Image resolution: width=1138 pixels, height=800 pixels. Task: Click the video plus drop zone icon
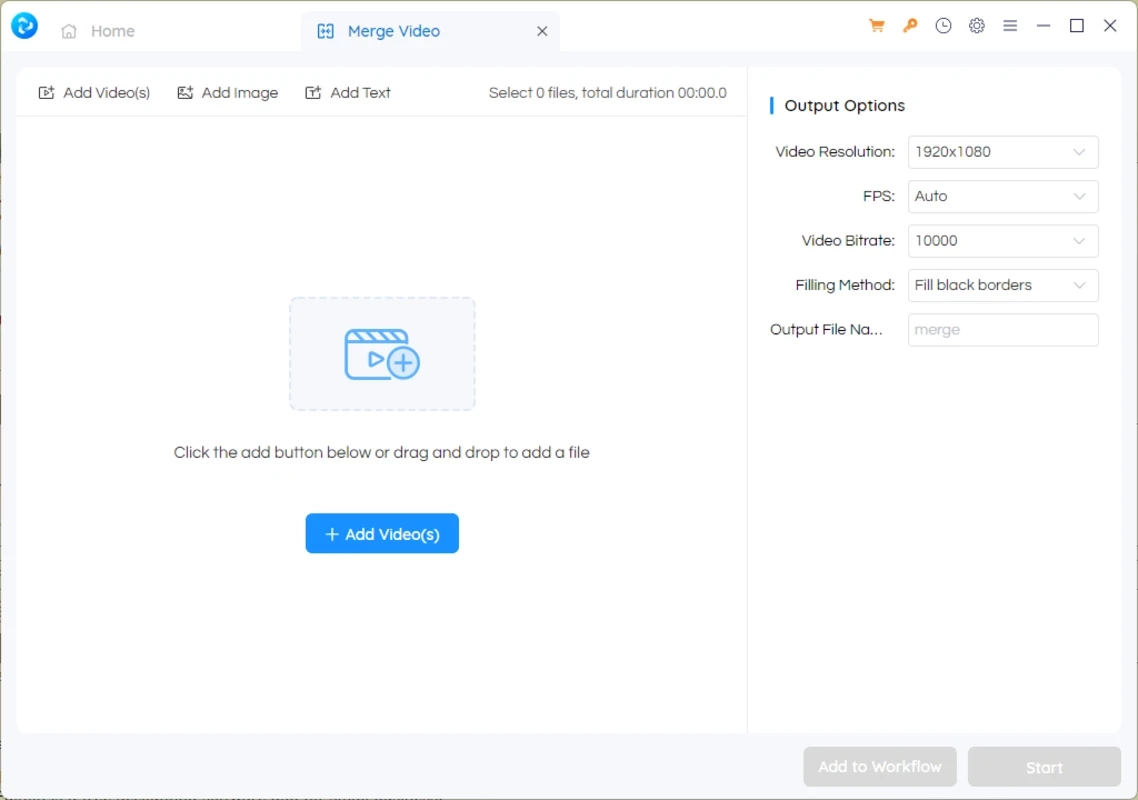(382, 354)
